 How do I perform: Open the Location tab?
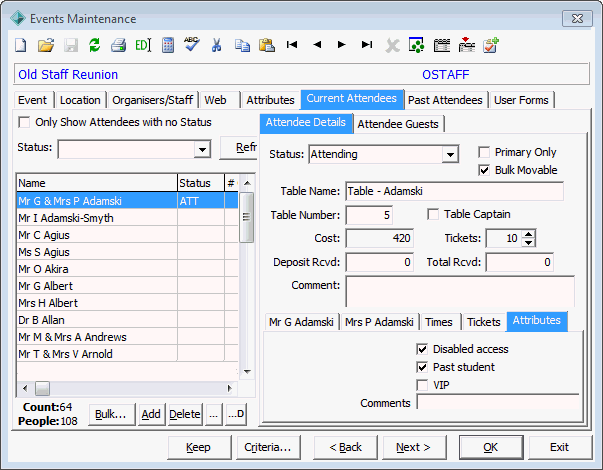coord(80,100)
